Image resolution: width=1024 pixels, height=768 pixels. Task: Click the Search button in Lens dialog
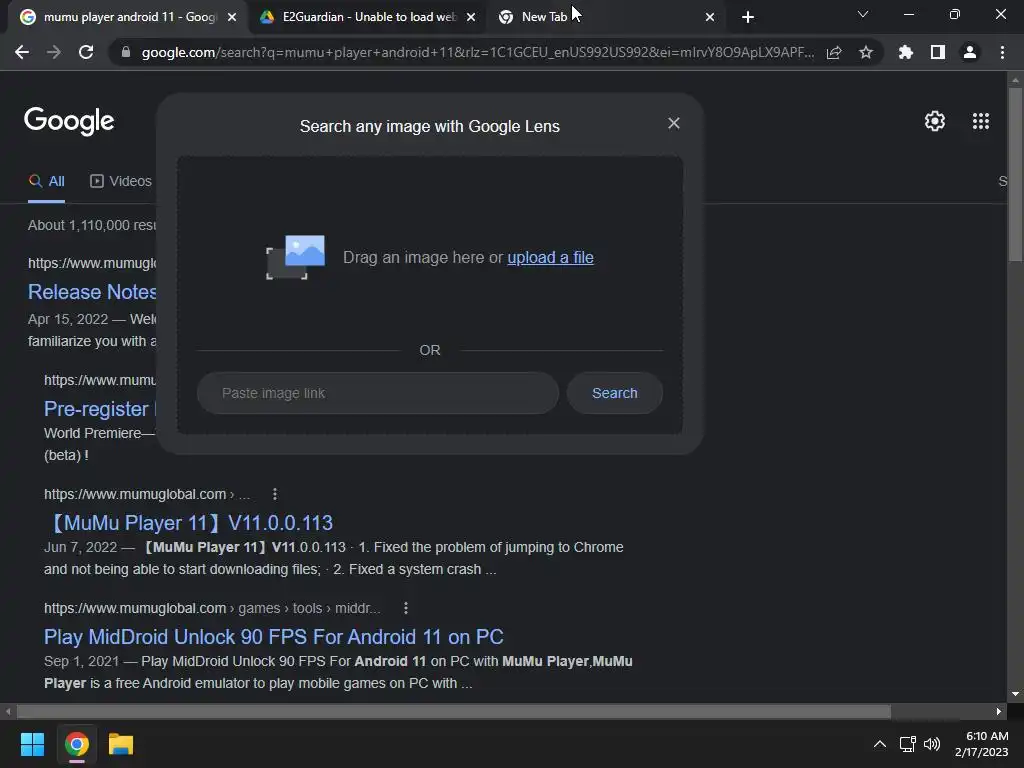coord(615,393)
